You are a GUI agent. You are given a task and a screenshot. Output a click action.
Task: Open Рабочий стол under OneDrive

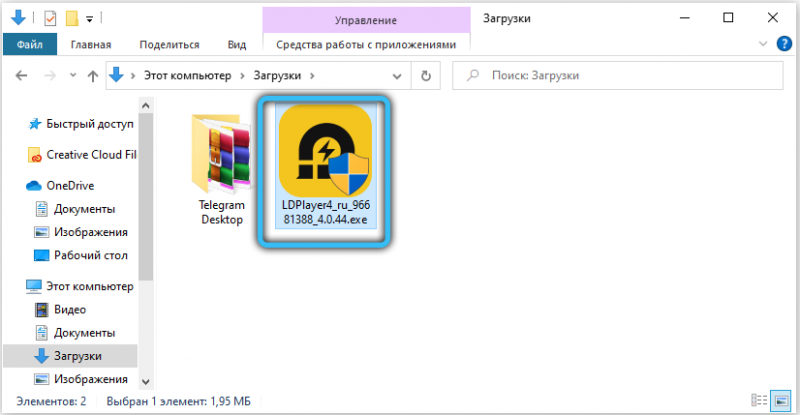tap(81, 255)
